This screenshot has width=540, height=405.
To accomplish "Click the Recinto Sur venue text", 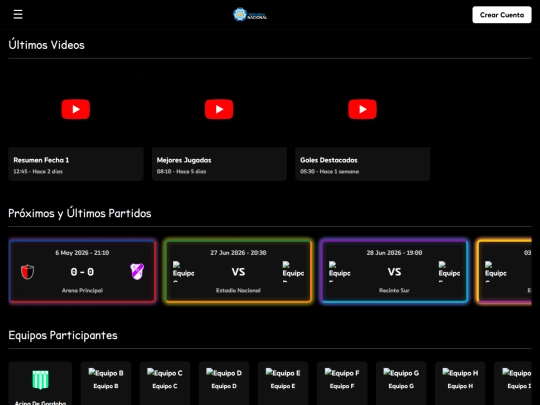I will pos(394,290).
